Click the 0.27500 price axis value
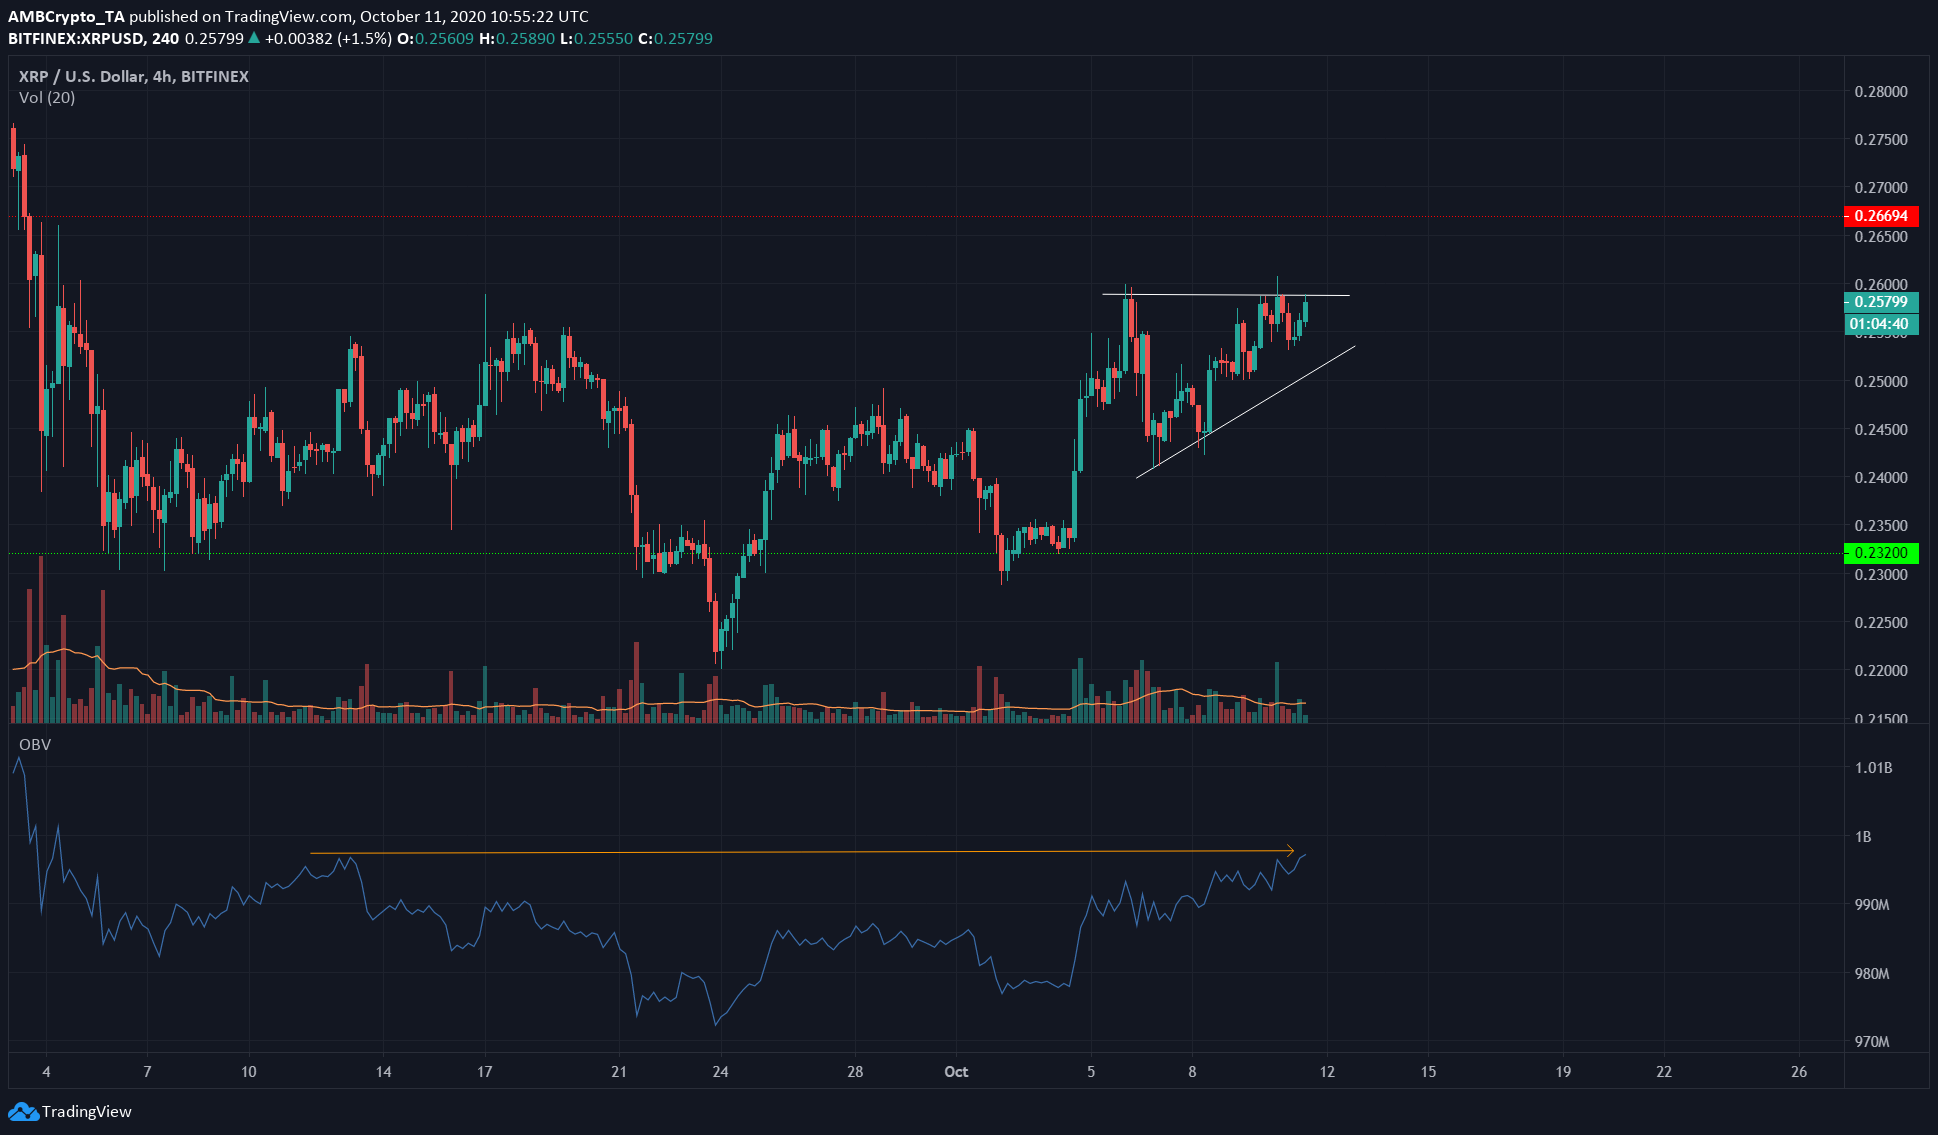The height and width of the screenshot is (1135, 1938). pyautogui.click(x=1881, y=139)
